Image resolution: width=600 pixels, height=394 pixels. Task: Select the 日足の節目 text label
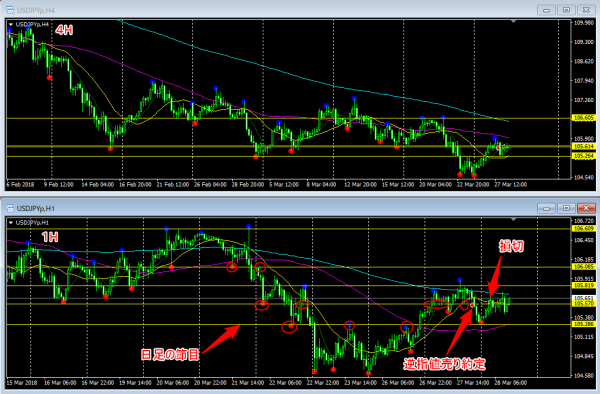tap(170, 355)
